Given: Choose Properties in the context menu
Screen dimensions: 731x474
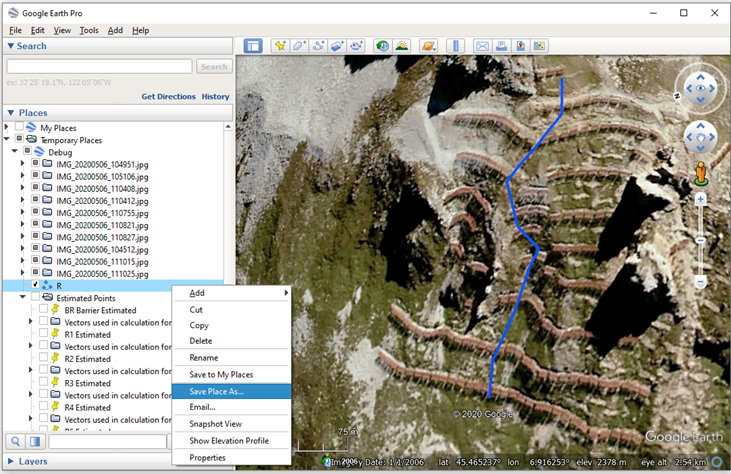Looking at the screenshot, I should coord(232,458).
